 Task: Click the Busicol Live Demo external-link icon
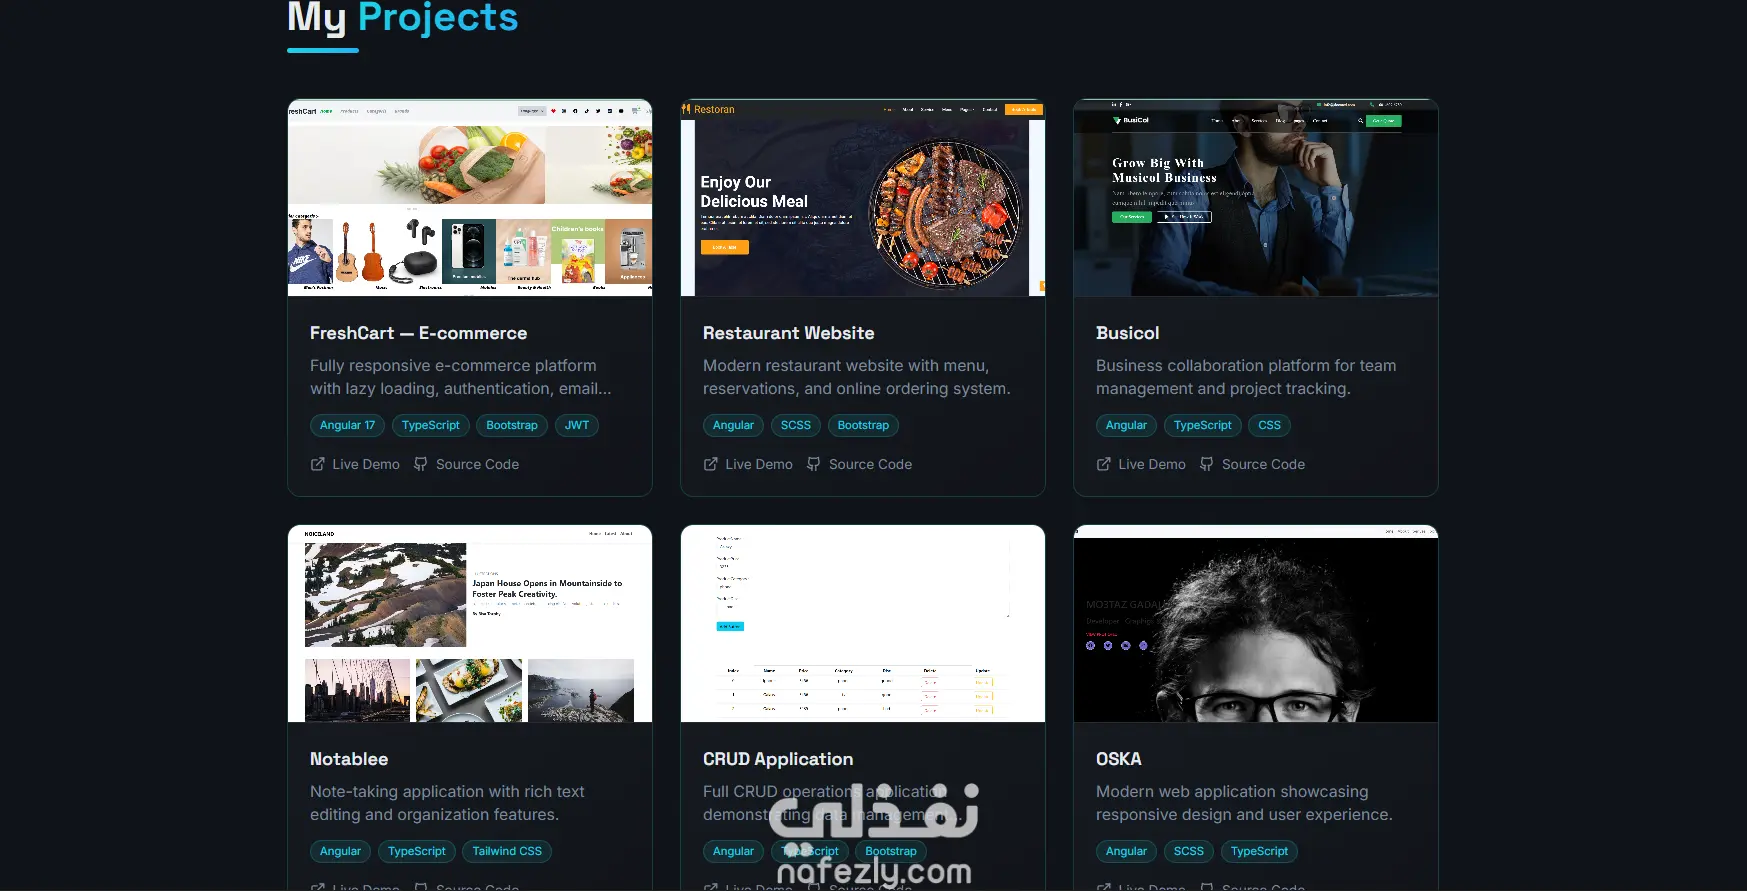pos(1104,464)
